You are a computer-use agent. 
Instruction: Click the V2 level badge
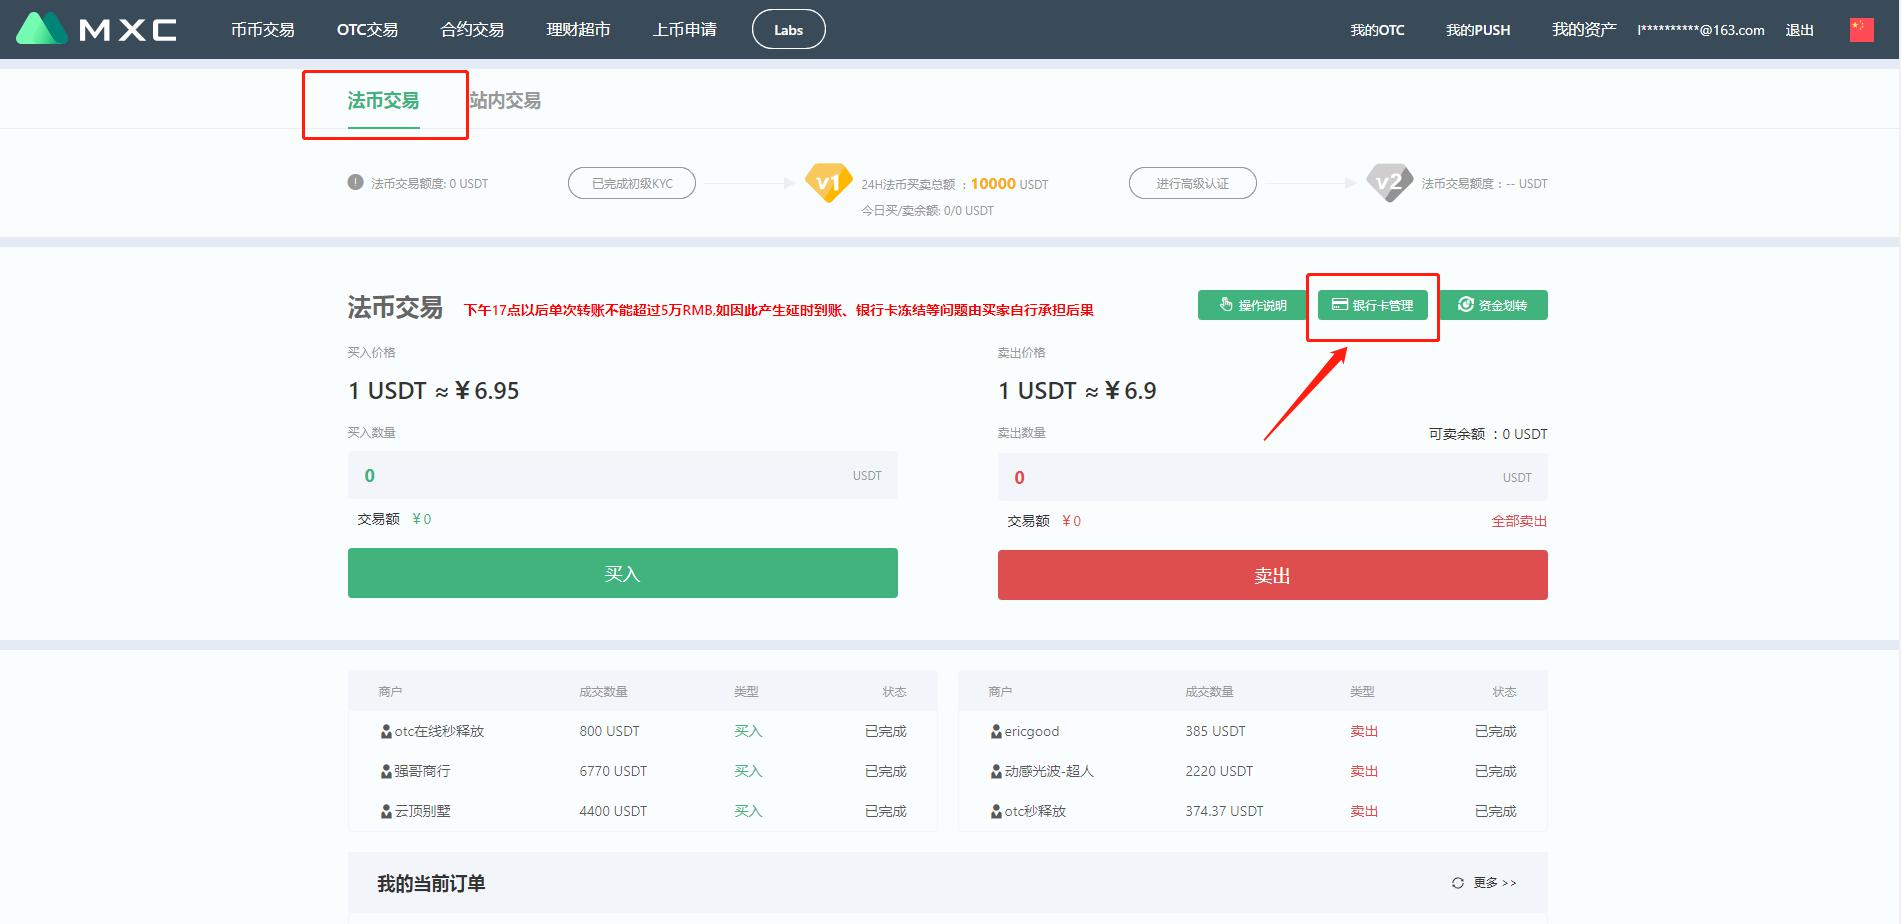tap(1389, 183)
